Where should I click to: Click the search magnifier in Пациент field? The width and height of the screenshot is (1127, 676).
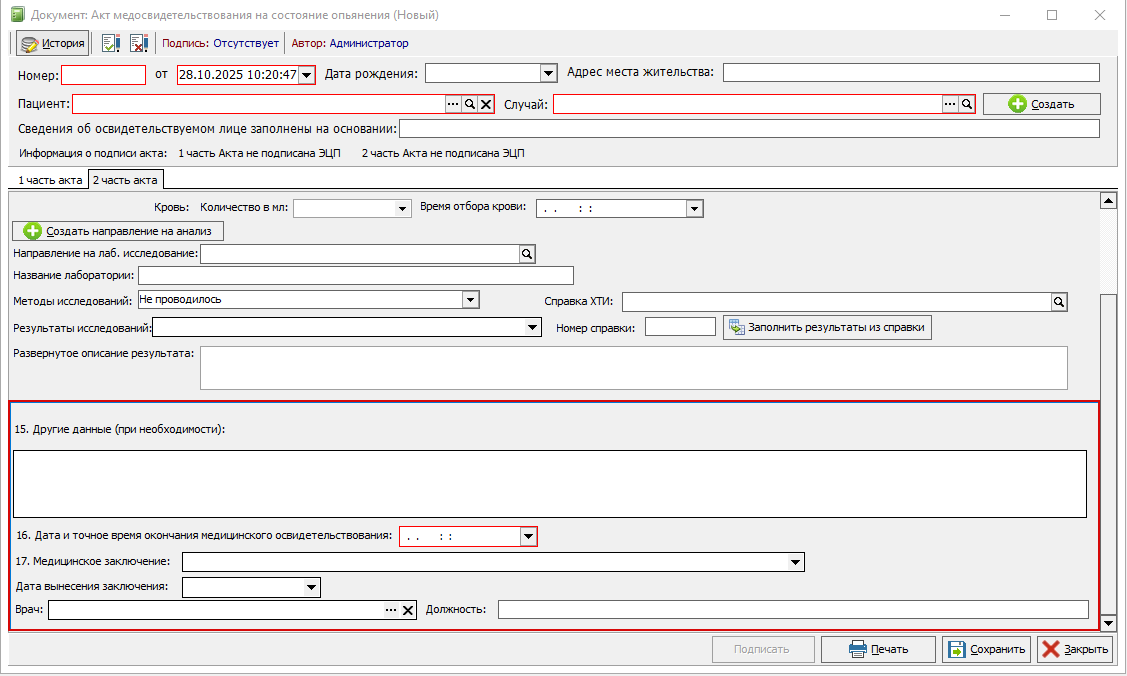click(469, 104)
